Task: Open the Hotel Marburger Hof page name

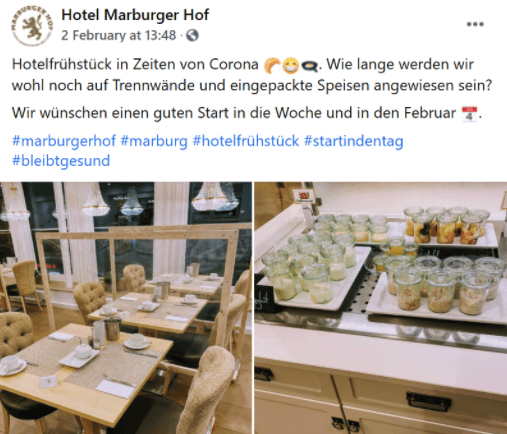Action: [x=135, y=15]
